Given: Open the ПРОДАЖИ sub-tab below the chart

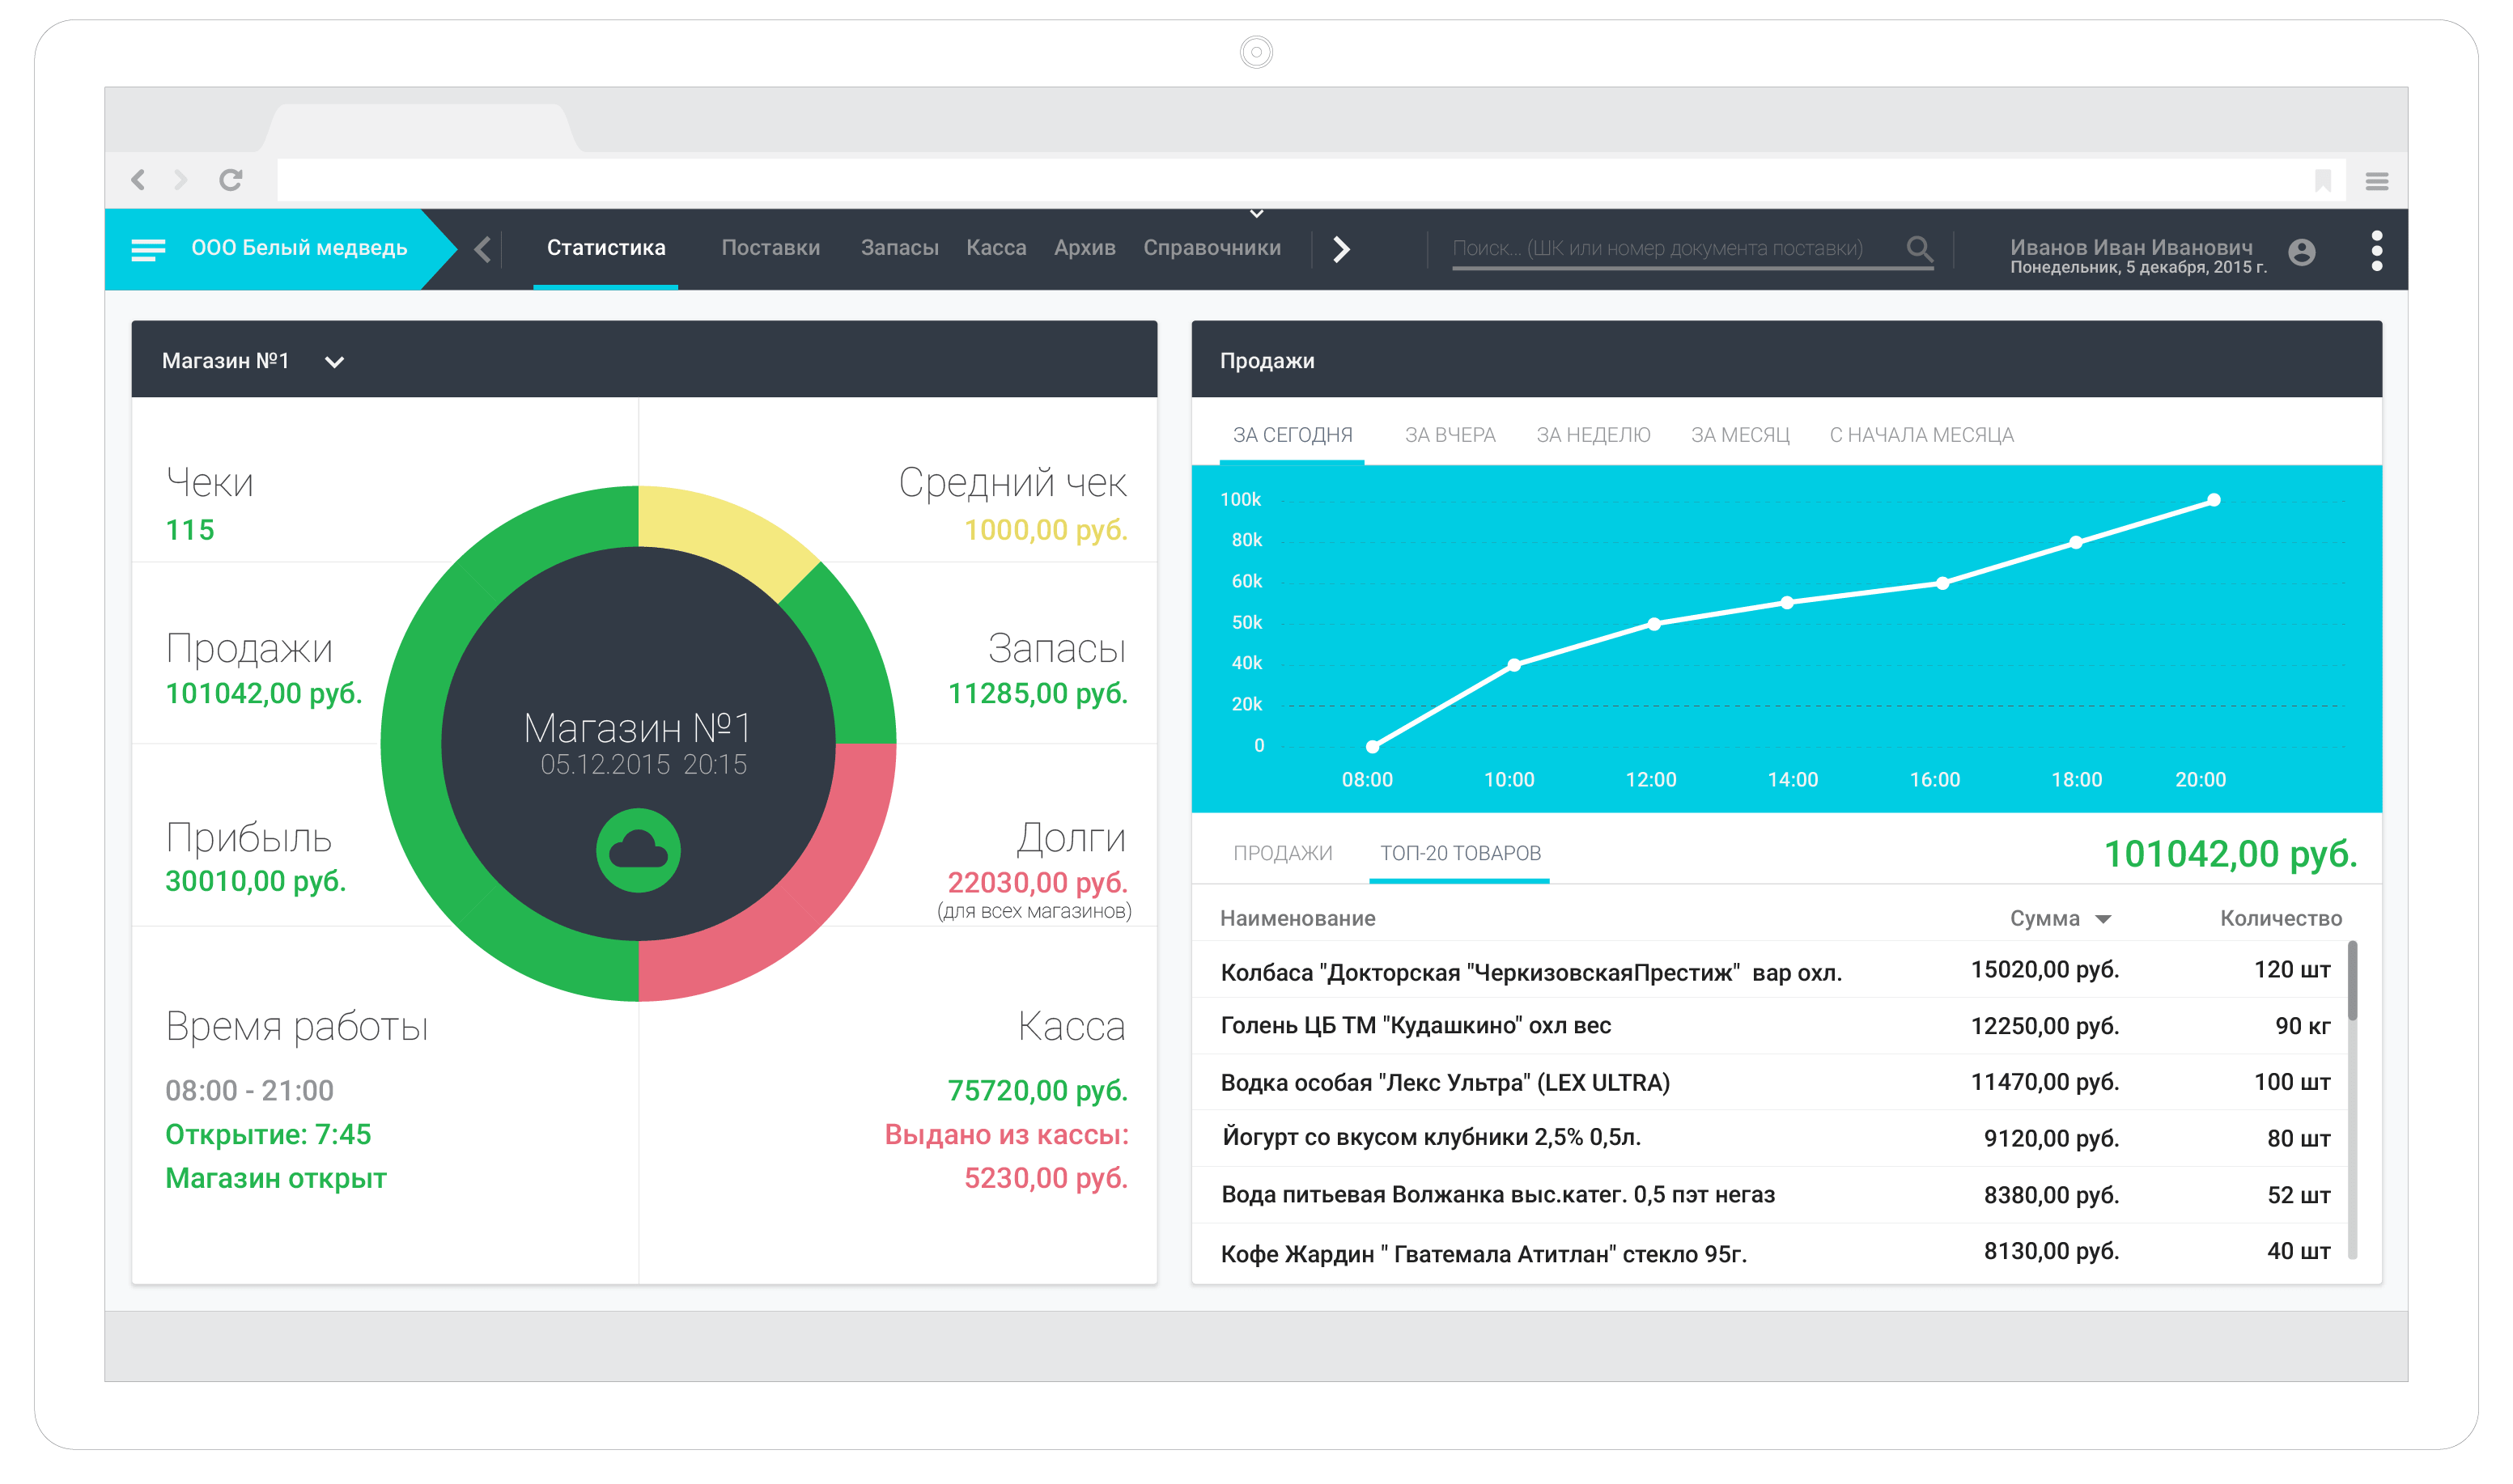Looking at the screenshot, I should click(x=1282, y=853).
